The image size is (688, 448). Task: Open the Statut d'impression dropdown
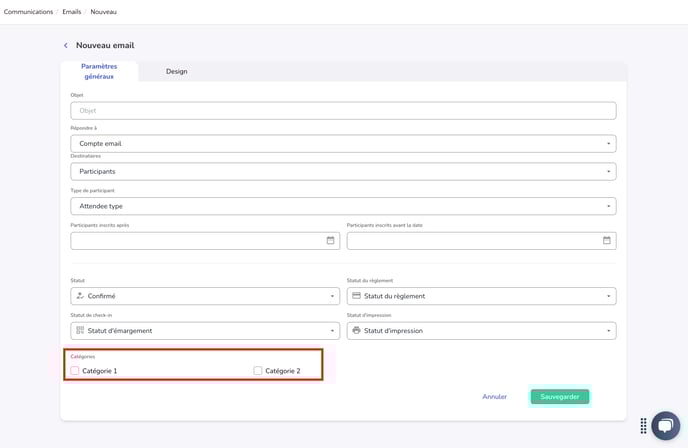(481, 331)
